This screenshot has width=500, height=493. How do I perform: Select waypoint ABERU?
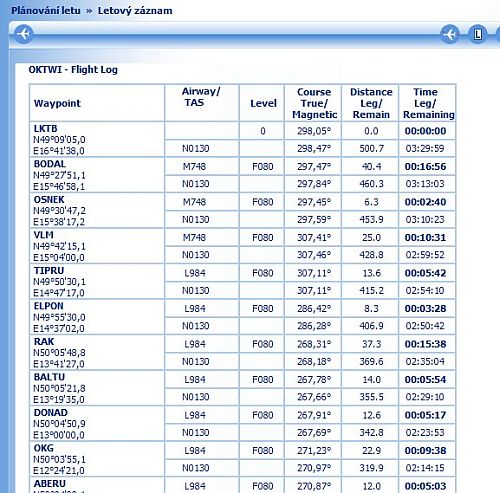click(x=49, y=484)
